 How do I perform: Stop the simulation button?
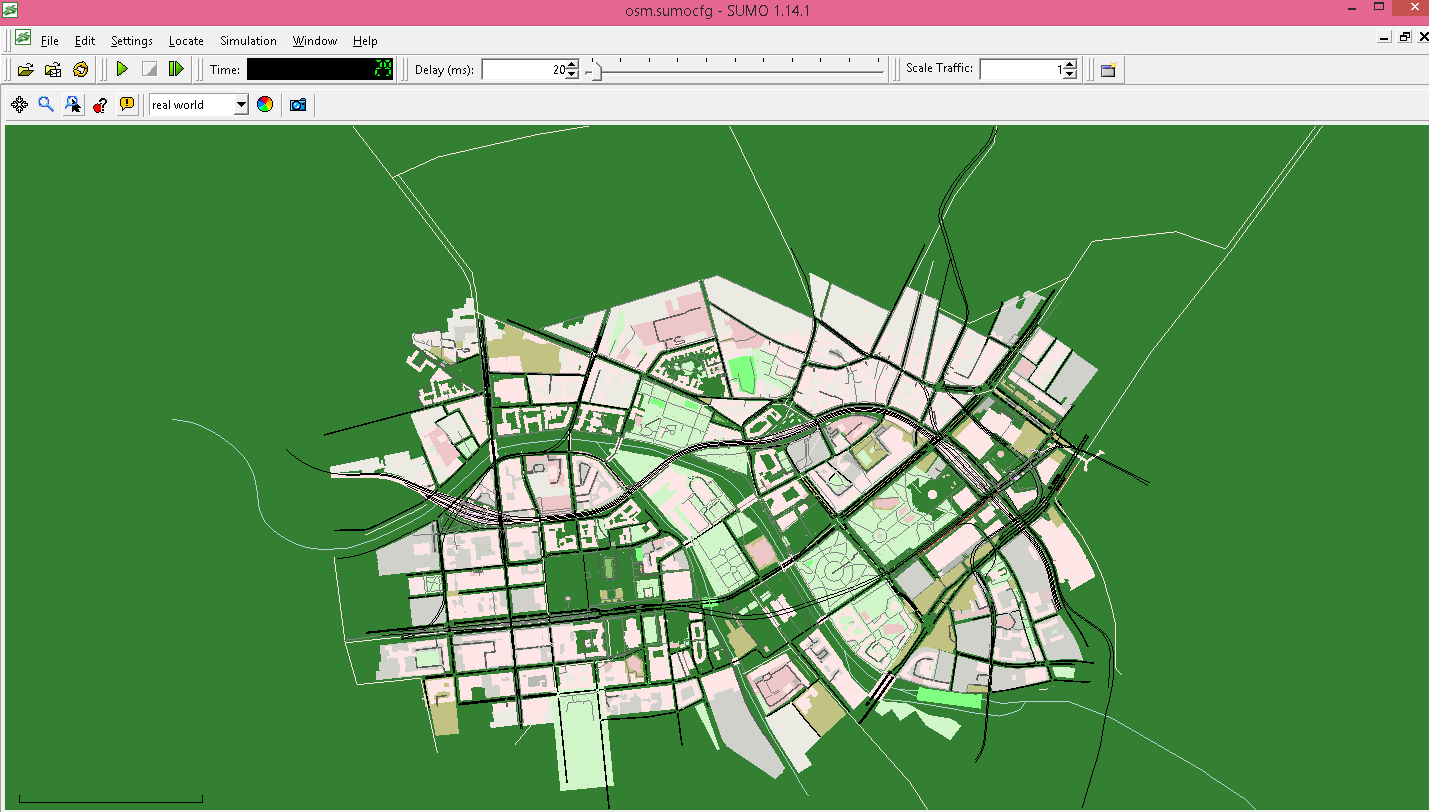click(149, 69)
